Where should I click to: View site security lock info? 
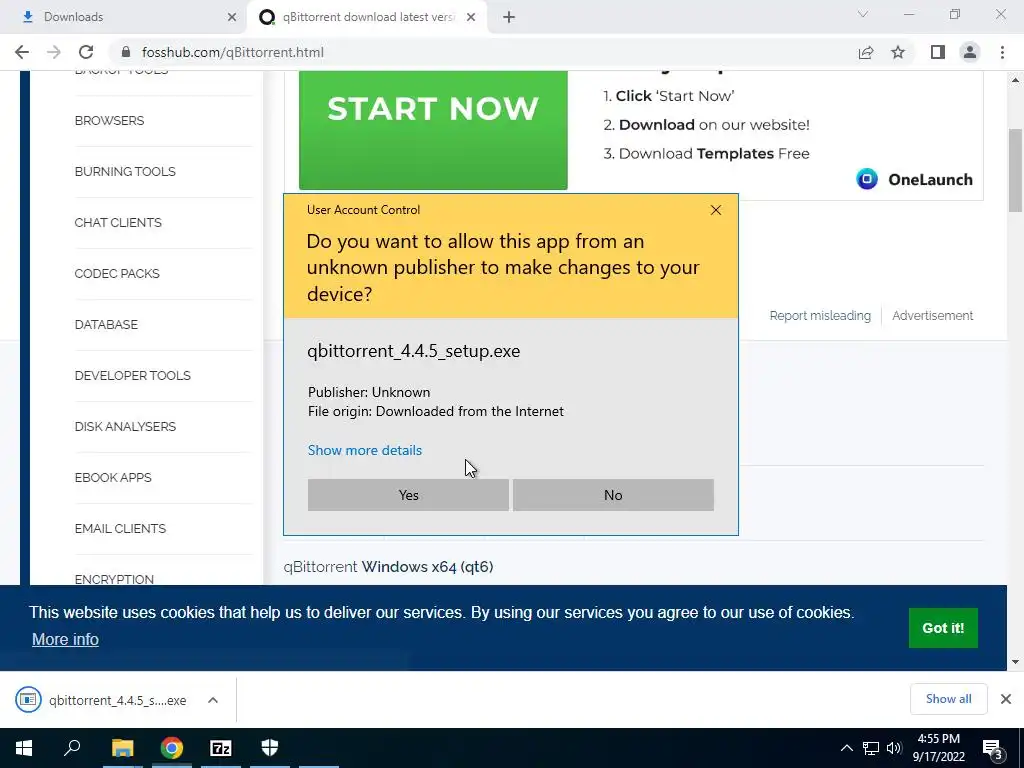pyautogui.click(x=126, y=52)
